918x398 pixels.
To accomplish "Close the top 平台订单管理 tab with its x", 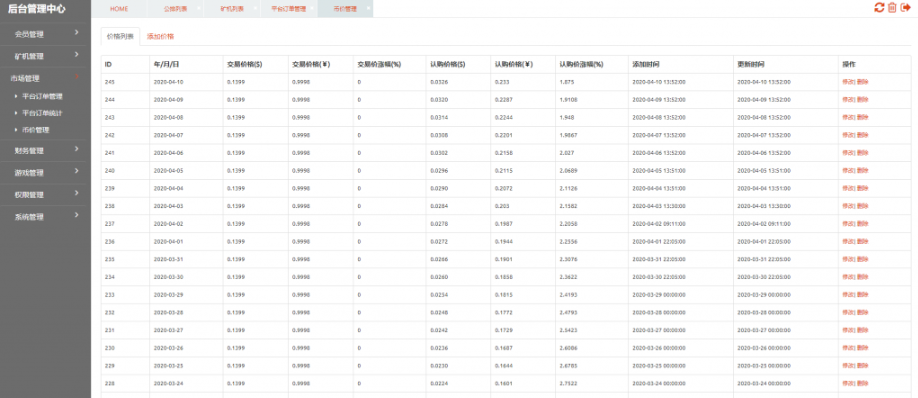I will click(311, 8).
